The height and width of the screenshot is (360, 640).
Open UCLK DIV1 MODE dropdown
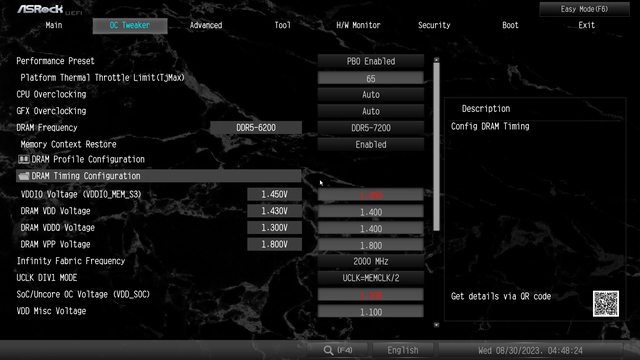(x=371, y=278)
